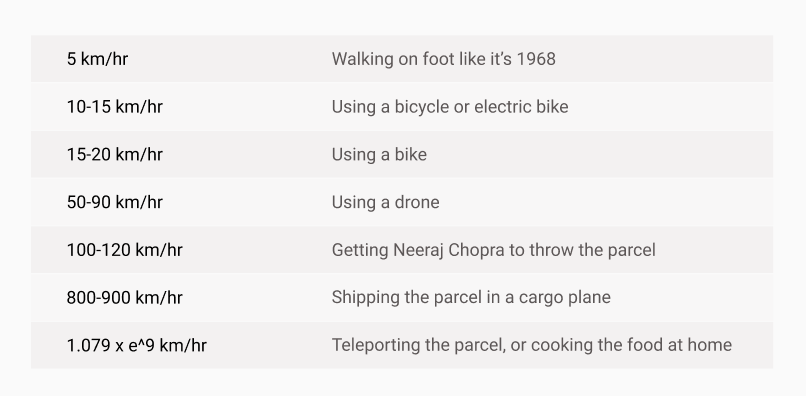Select the 50-90 km/hr speed cell
This screenshot has width=806, height=396.
coord(115,202)
